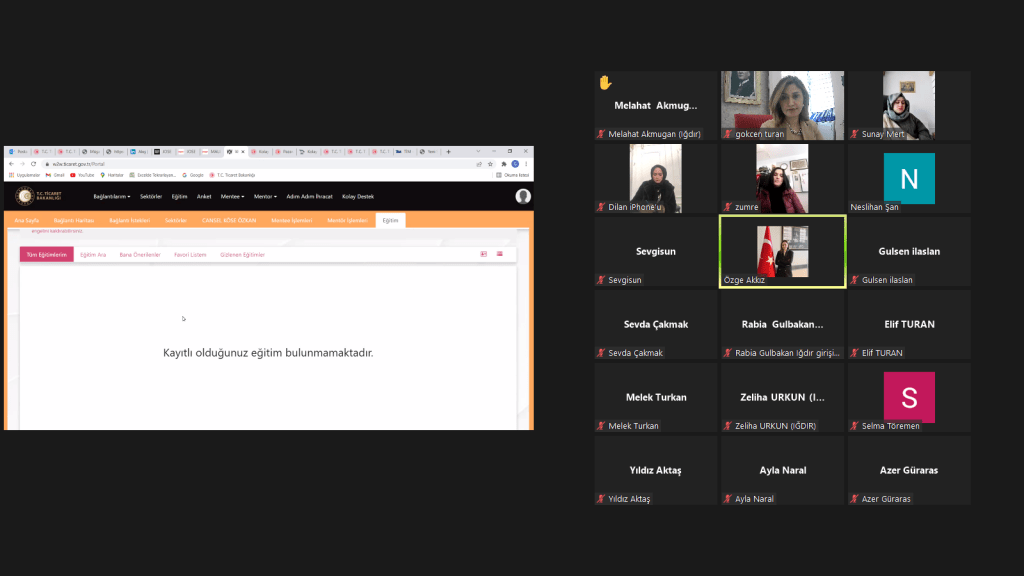The height and width of the screenshot is (576, 1024).
Task: Click the Kolay Destek link
Action: point(358,196)
